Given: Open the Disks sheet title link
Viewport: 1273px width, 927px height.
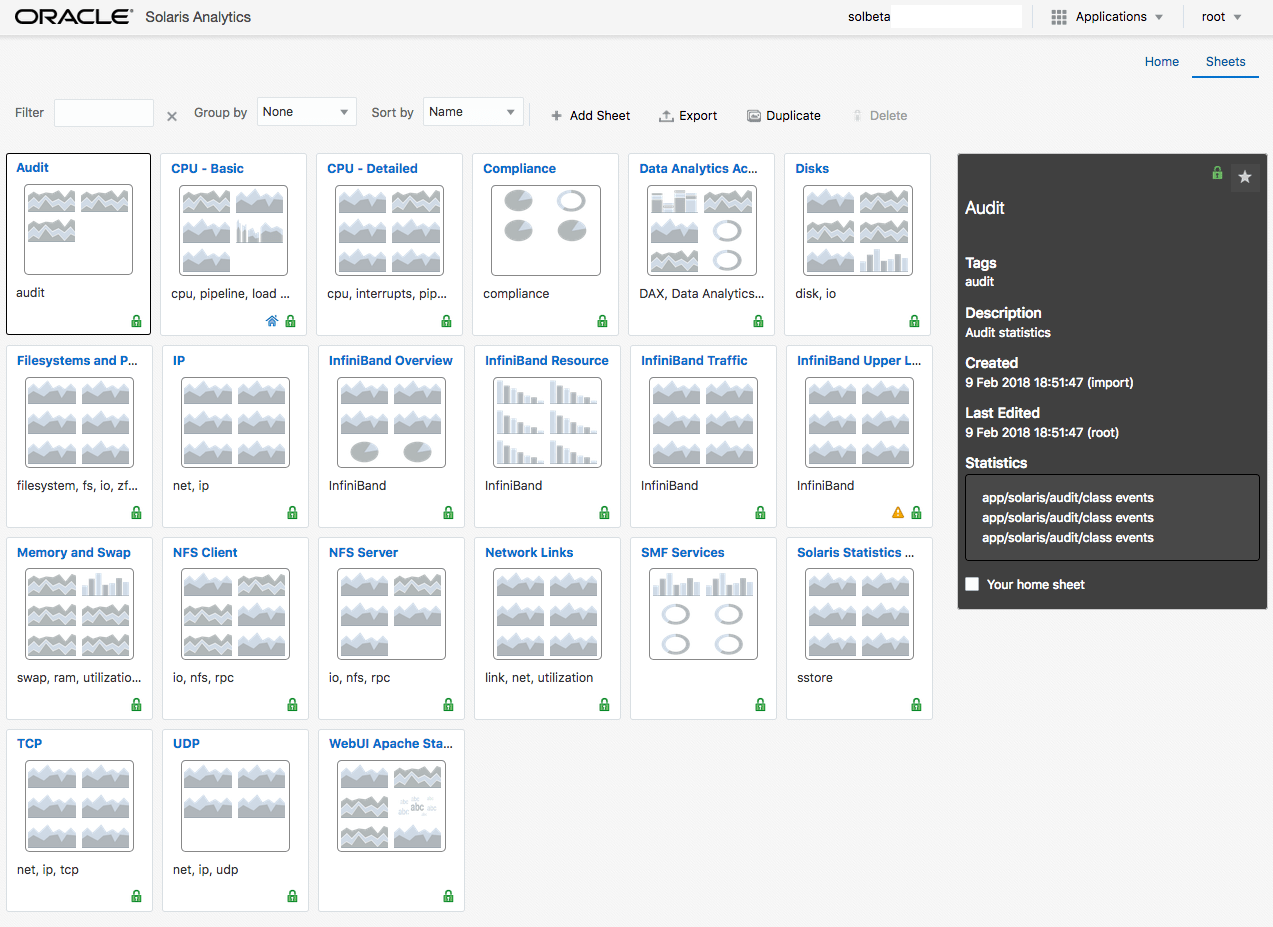Looking at the screenshot, I should tap(812, 168).
